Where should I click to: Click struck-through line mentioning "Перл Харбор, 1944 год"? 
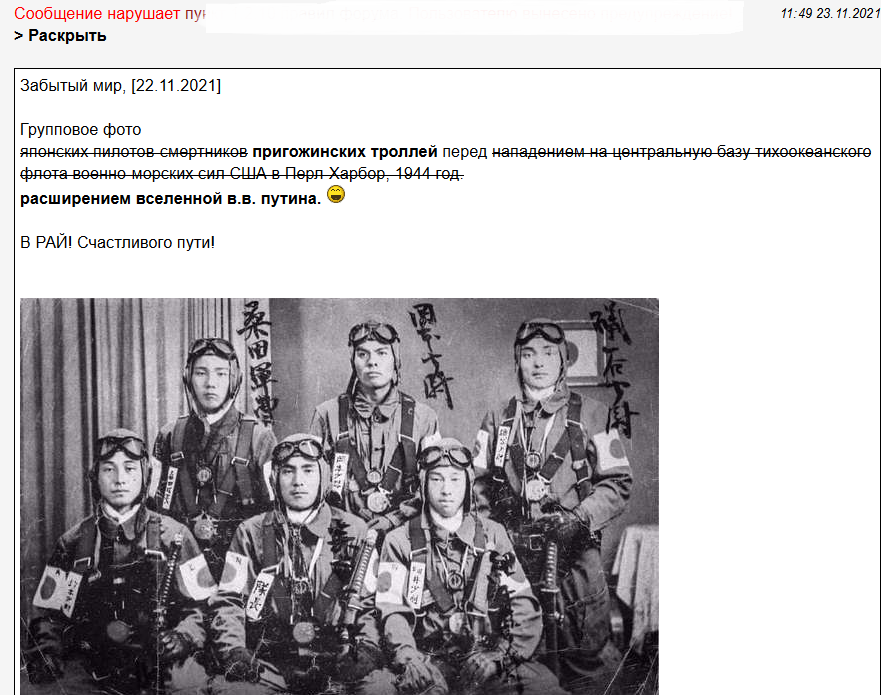[x=242, y=174]
